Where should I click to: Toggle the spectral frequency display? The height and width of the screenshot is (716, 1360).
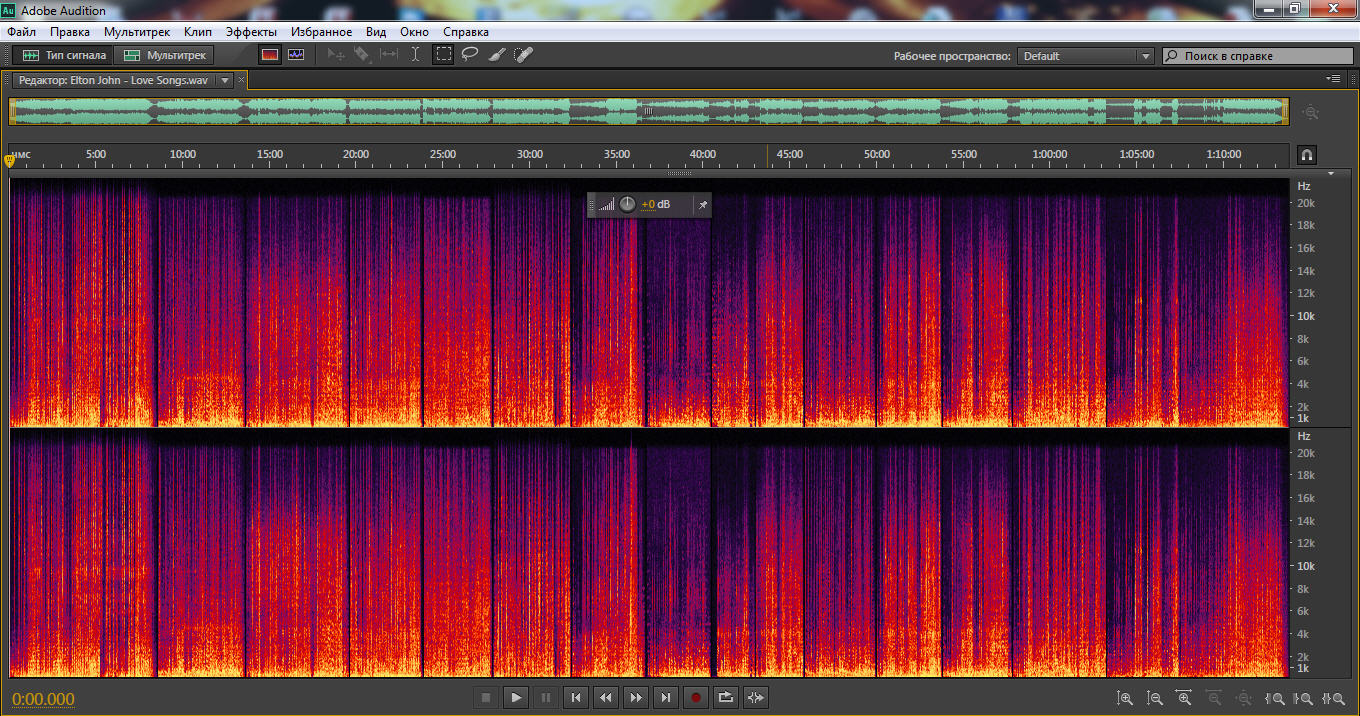[269, 55]
